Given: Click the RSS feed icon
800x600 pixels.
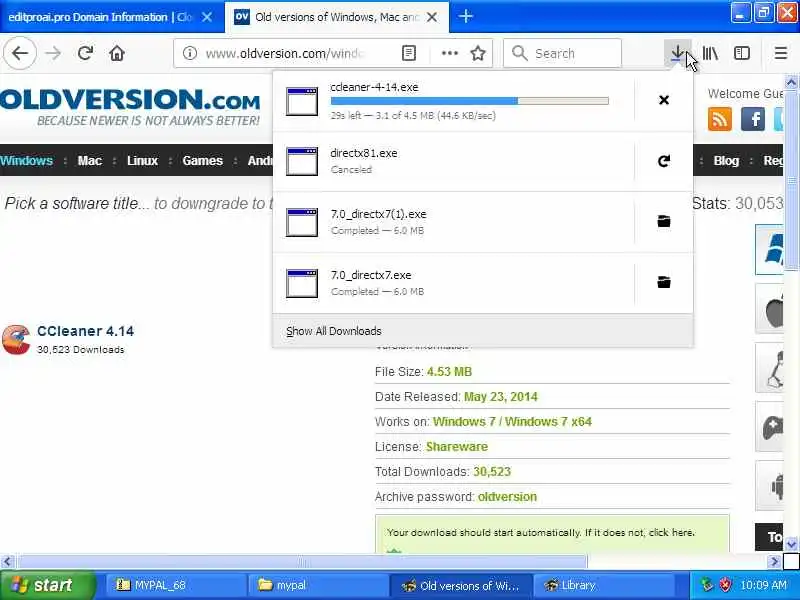Looking at the screenshot, I should 719,119.
